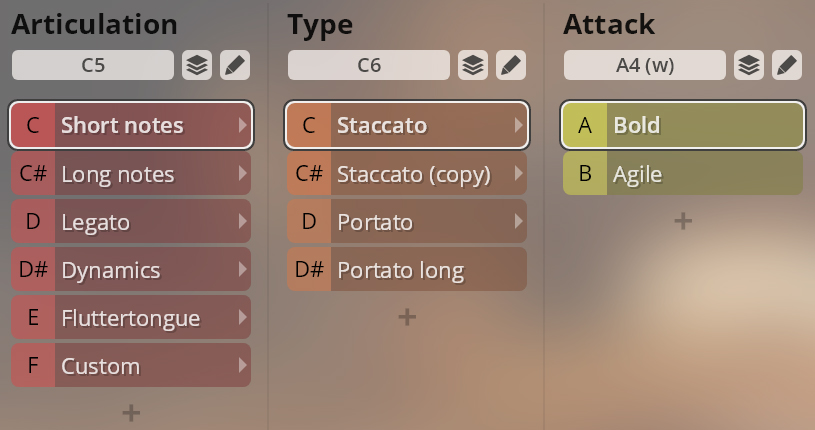
Task: Add a new entry to Articulation list
Action: [131, 412]
